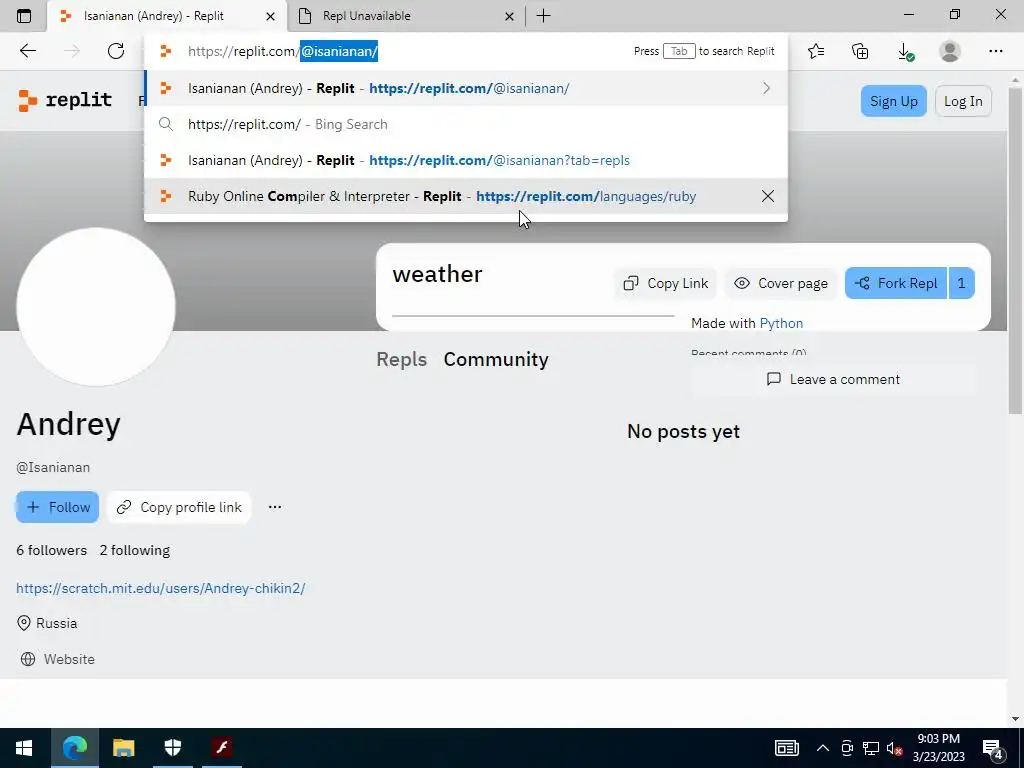This screenshot has height=768, width=1024.
Task: Show the browser downloads
Action: (905, 51)
